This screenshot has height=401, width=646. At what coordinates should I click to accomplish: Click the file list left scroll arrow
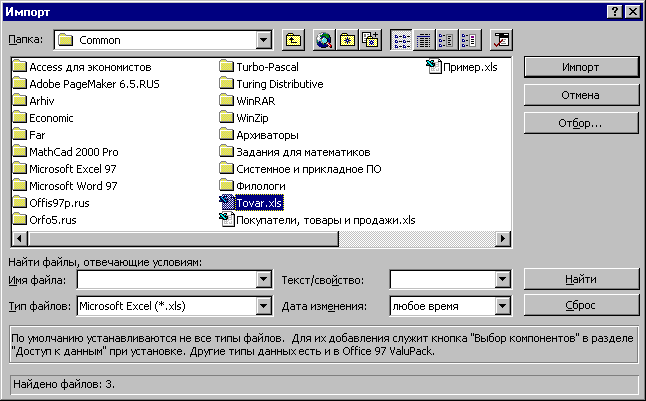[x=19, y=238]
